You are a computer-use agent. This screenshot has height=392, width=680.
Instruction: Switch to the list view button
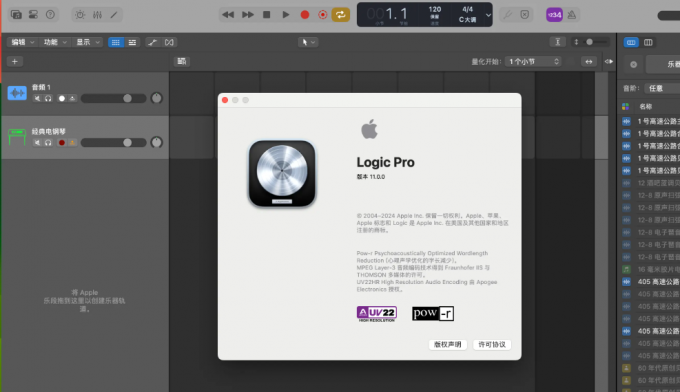coord(132,42)
